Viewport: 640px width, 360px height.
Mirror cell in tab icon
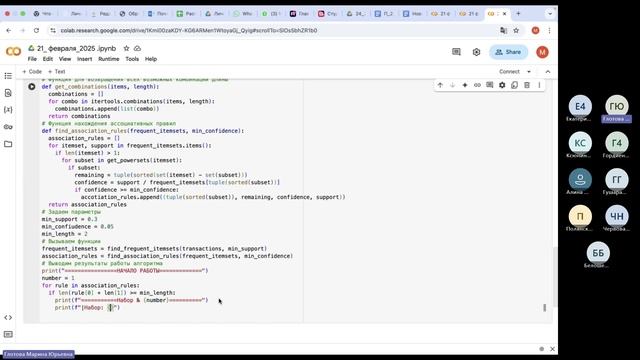pyautogui.click(x=514, y=85)
